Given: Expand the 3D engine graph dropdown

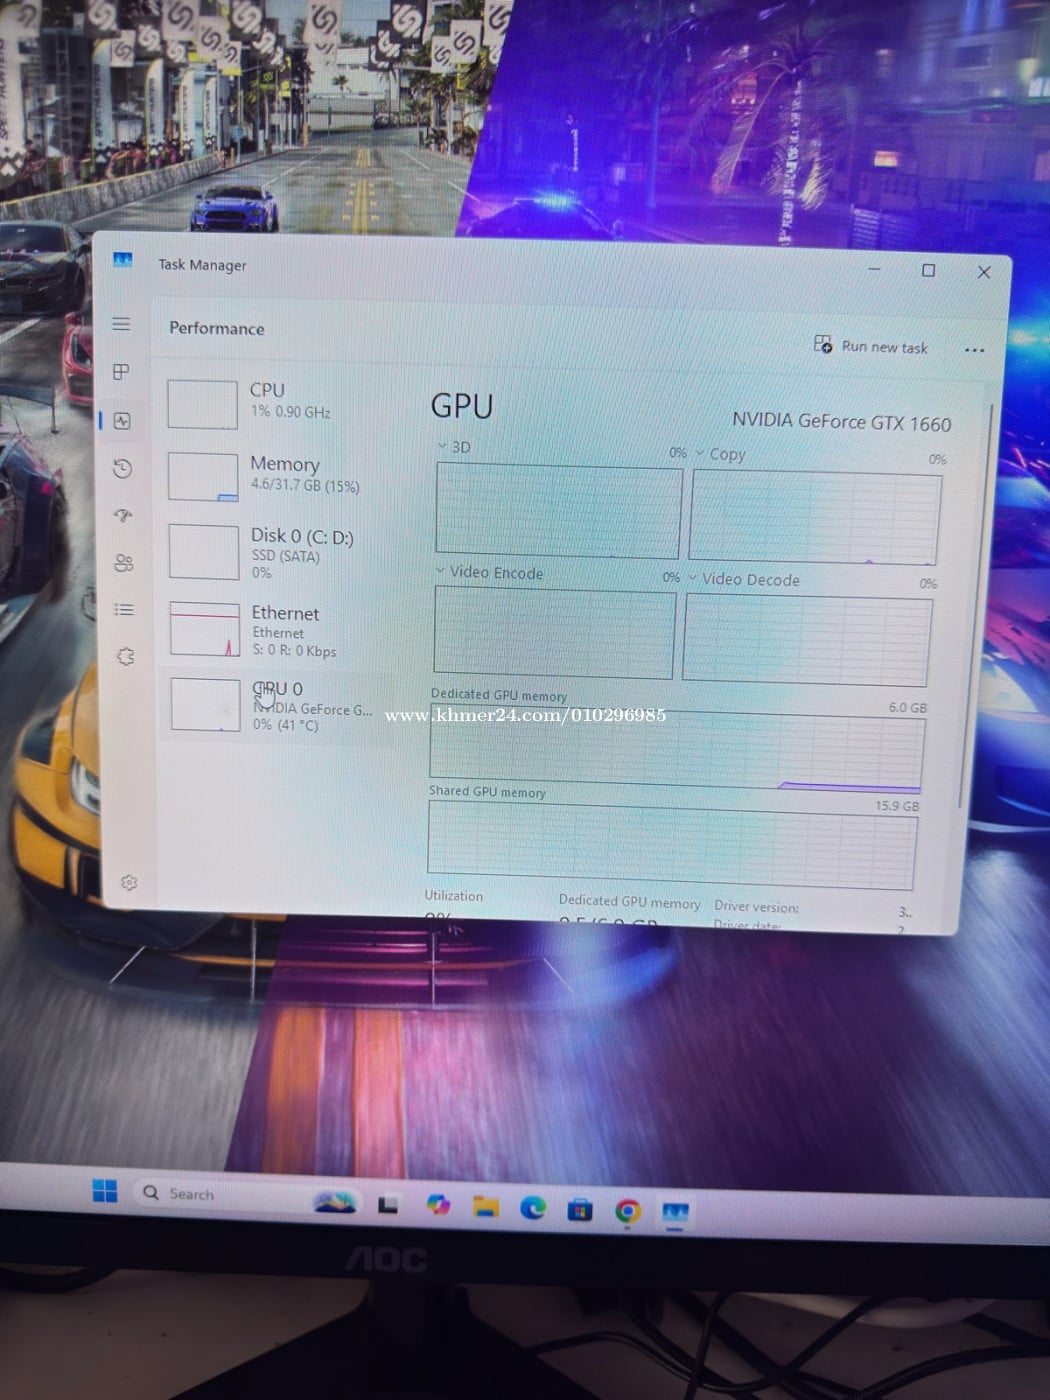Looking at the screenshot, I should coord(443,447).
